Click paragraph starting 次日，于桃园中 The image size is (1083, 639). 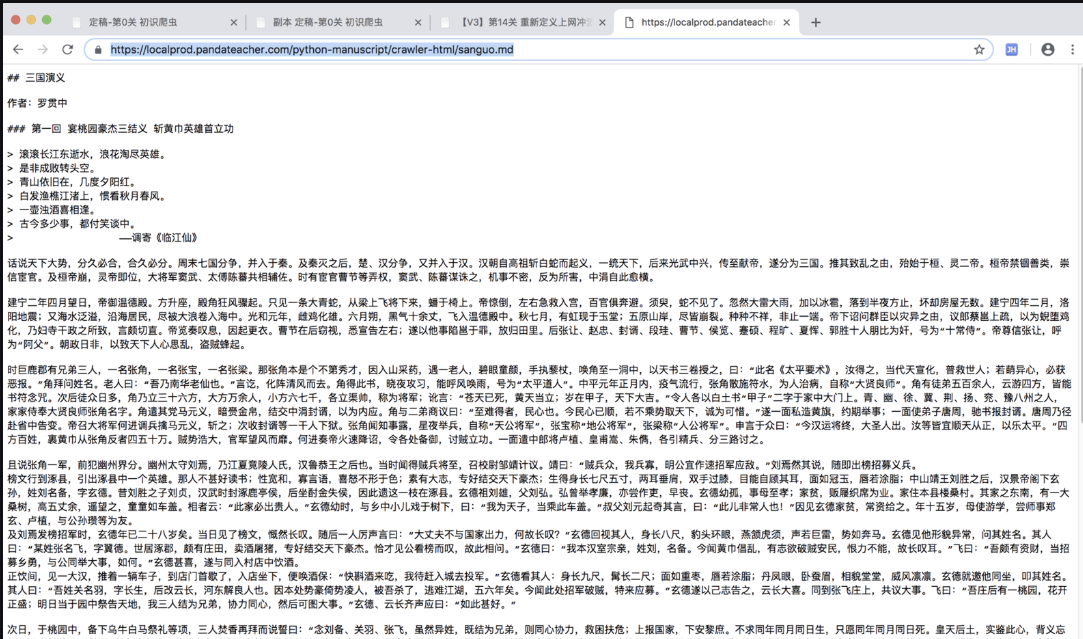[x=539, y=631]
